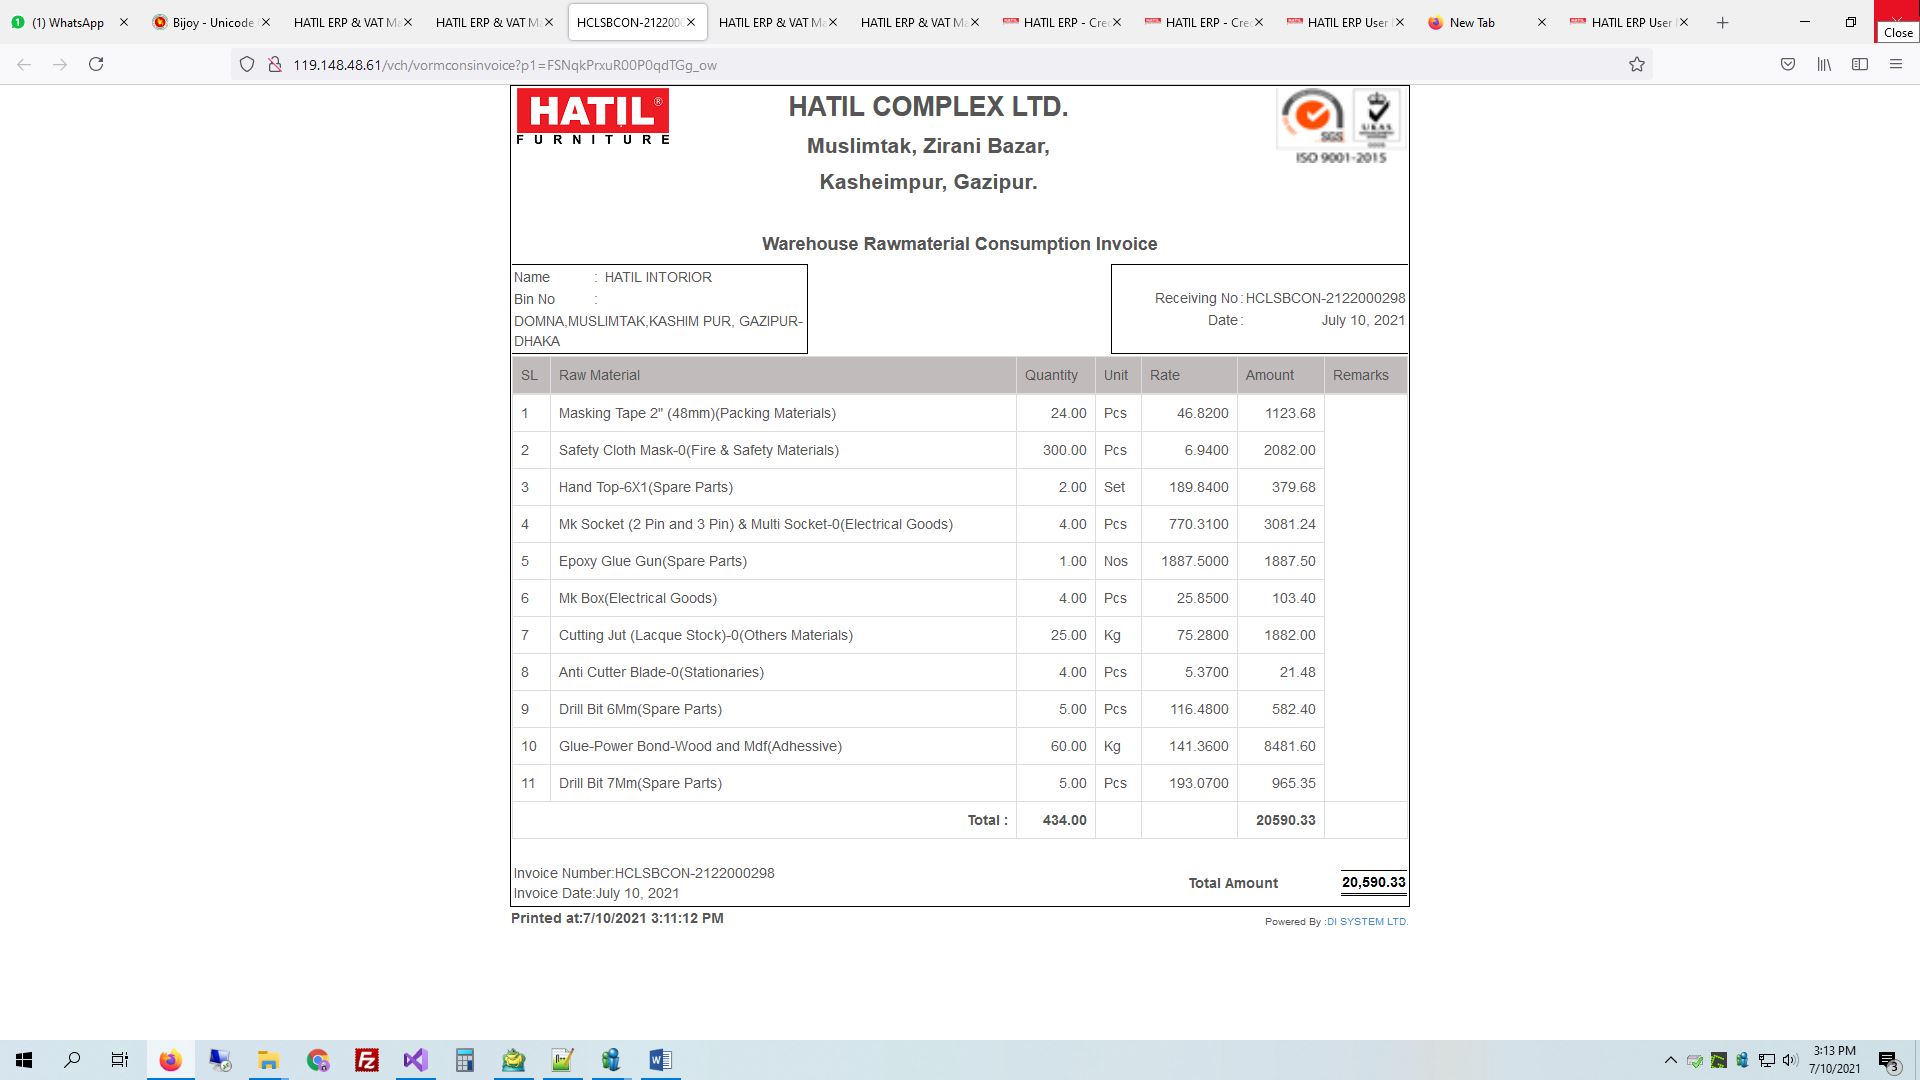Open FileZilla from the taskbar
Image resolution: width=1920 pixels, height=1080 pixels.
tap(367, 1060)
